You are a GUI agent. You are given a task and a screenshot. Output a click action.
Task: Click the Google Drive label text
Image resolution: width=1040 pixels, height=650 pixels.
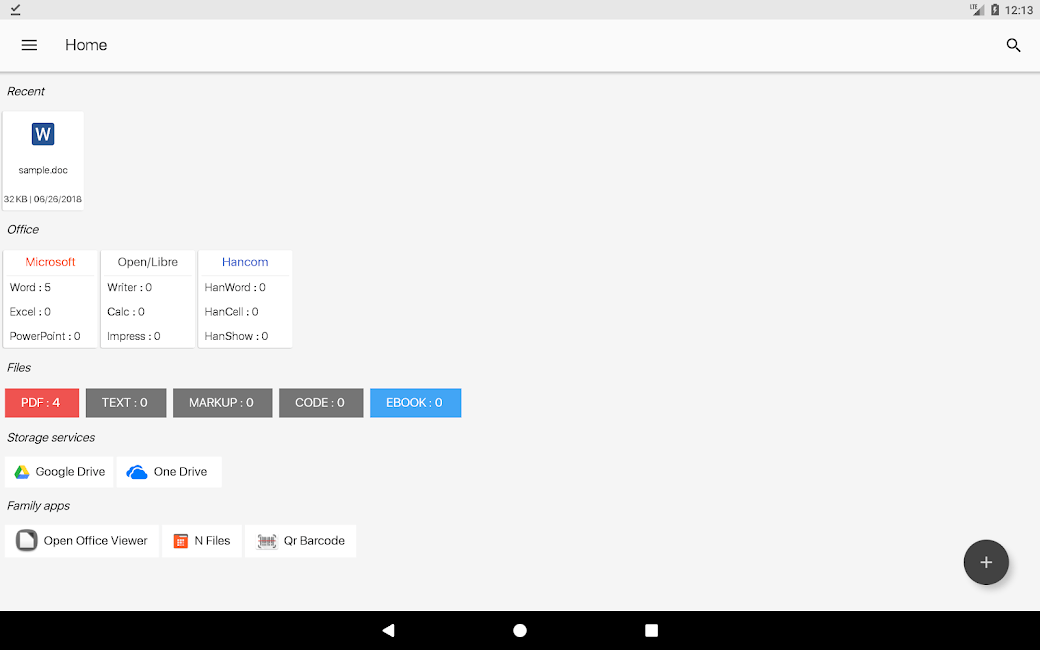pos(70,472)
